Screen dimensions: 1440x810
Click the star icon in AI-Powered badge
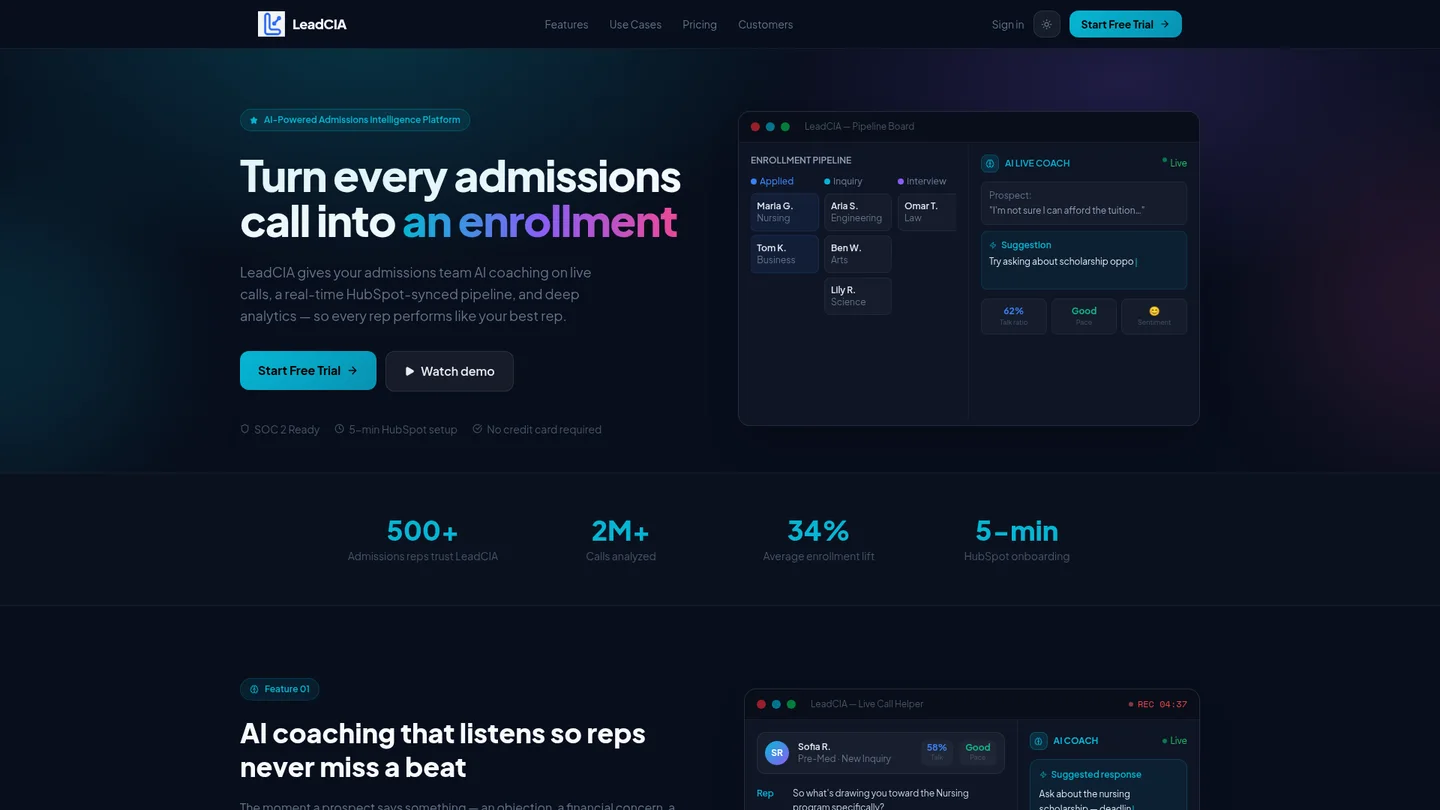[x=254, y=120]
